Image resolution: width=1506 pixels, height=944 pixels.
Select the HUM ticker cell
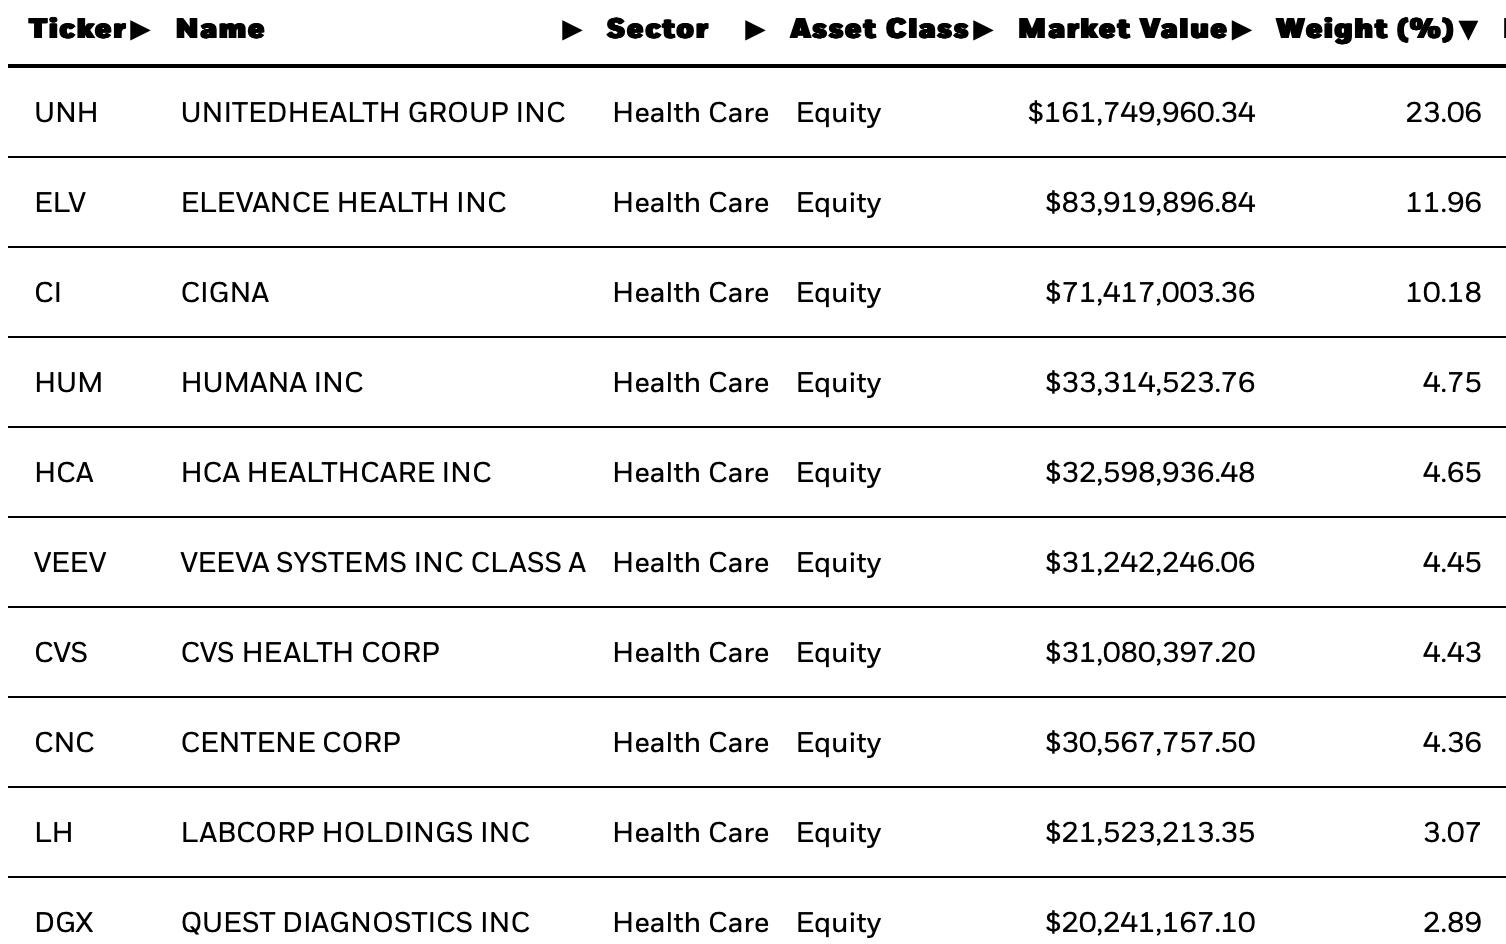pyautogui.click(x=68, y=382)
